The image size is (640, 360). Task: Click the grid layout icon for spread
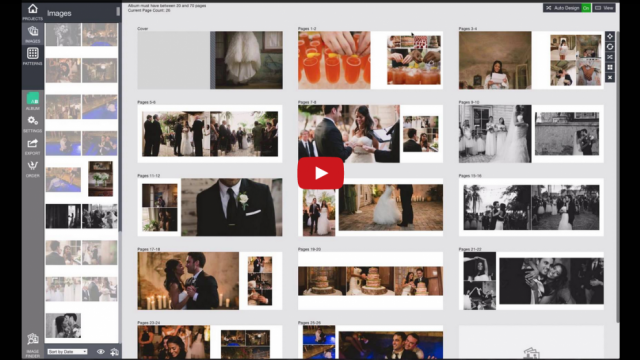[610, 67]
